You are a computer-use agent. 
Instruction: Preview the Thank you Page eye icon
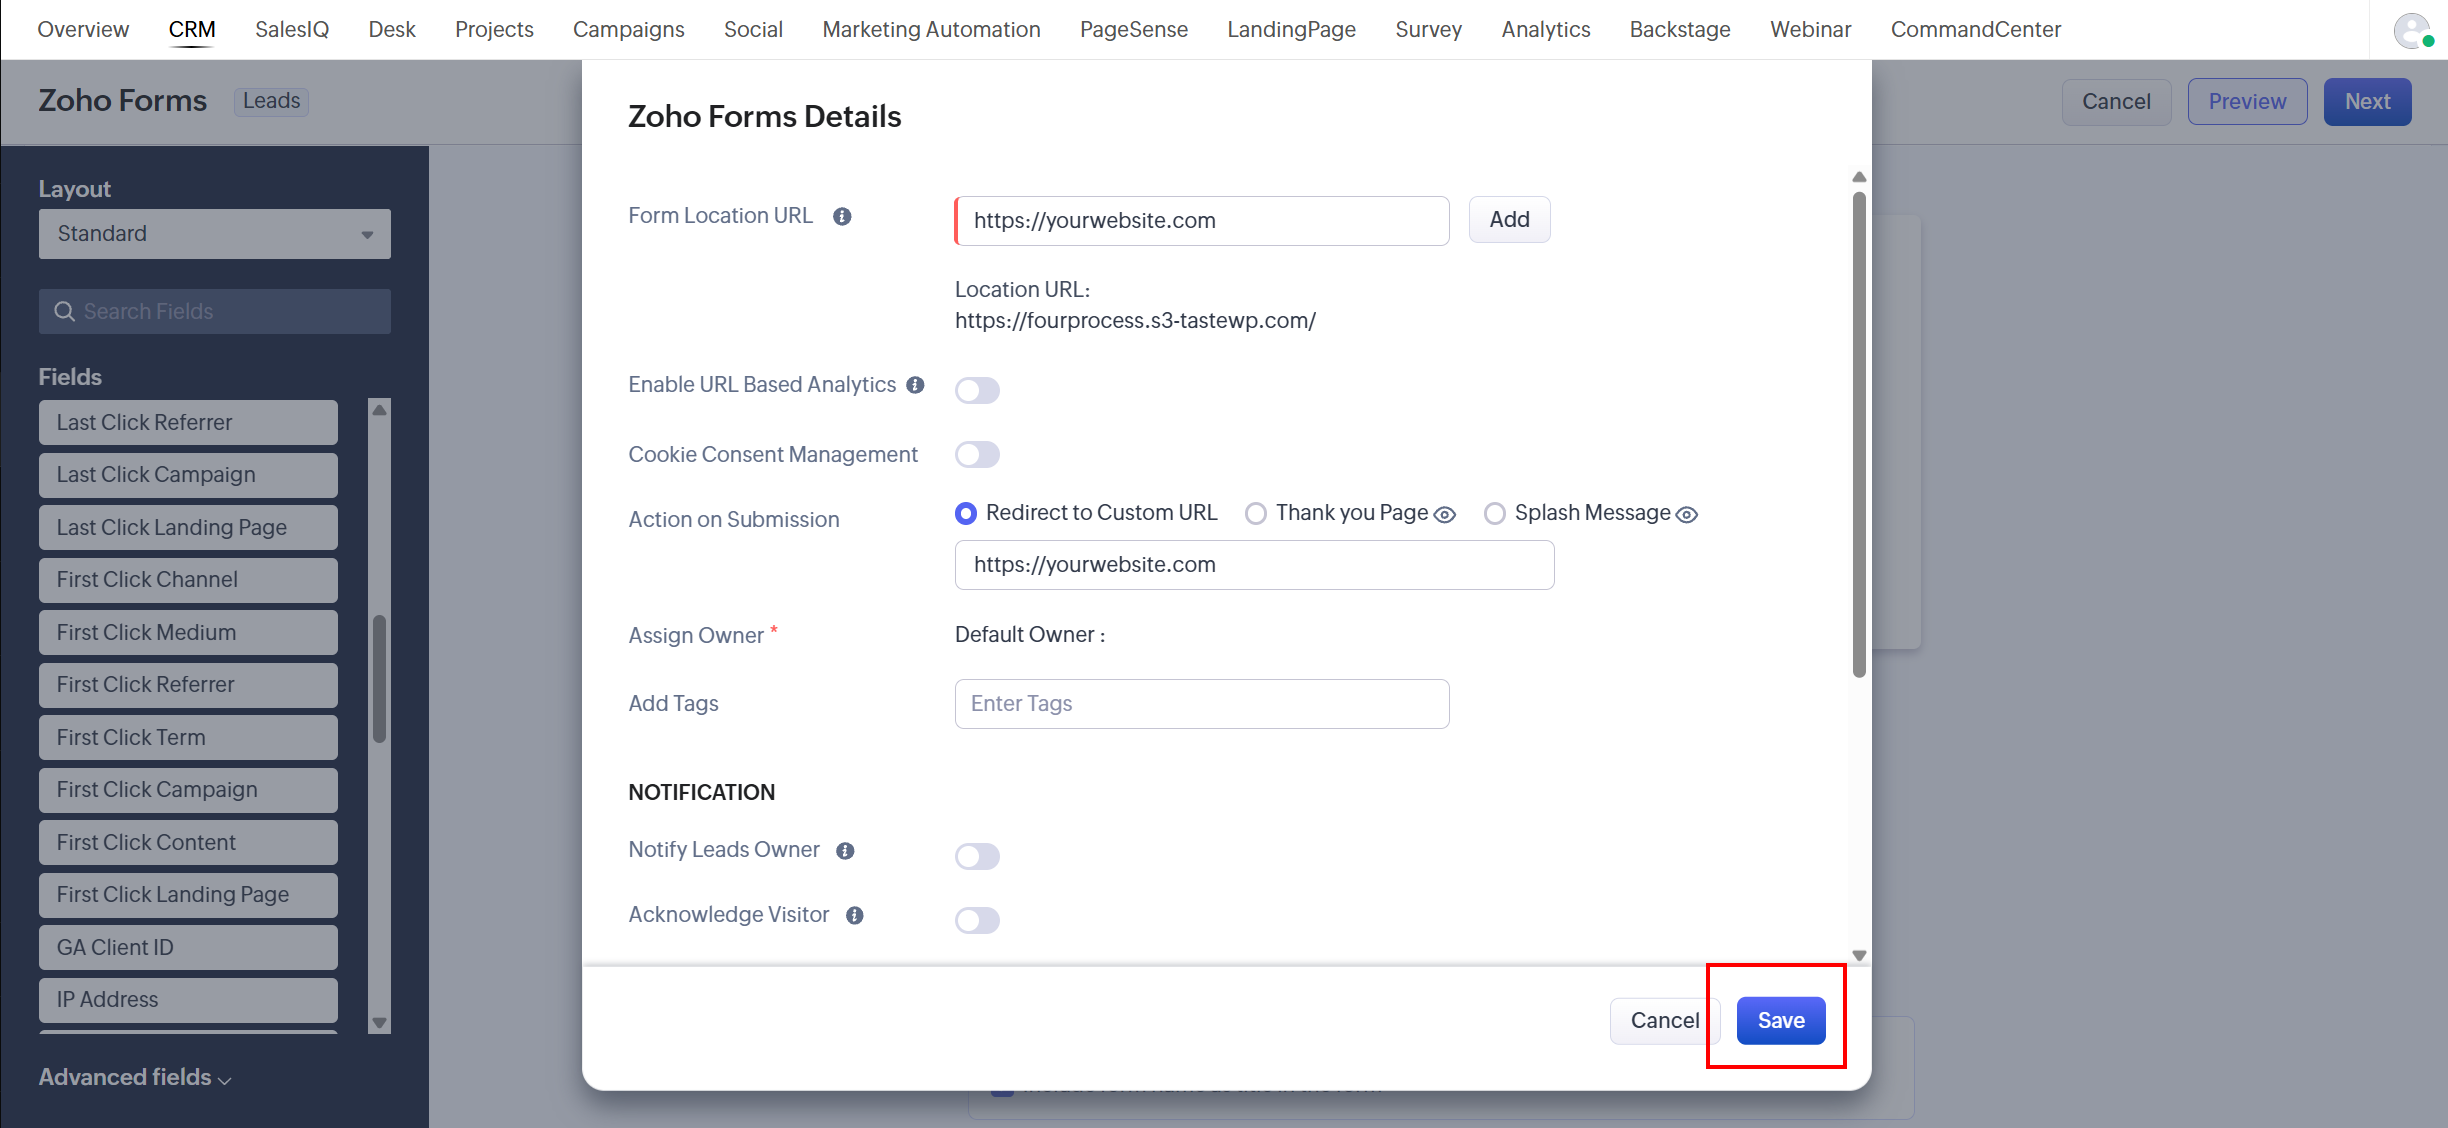[1444, 514]
